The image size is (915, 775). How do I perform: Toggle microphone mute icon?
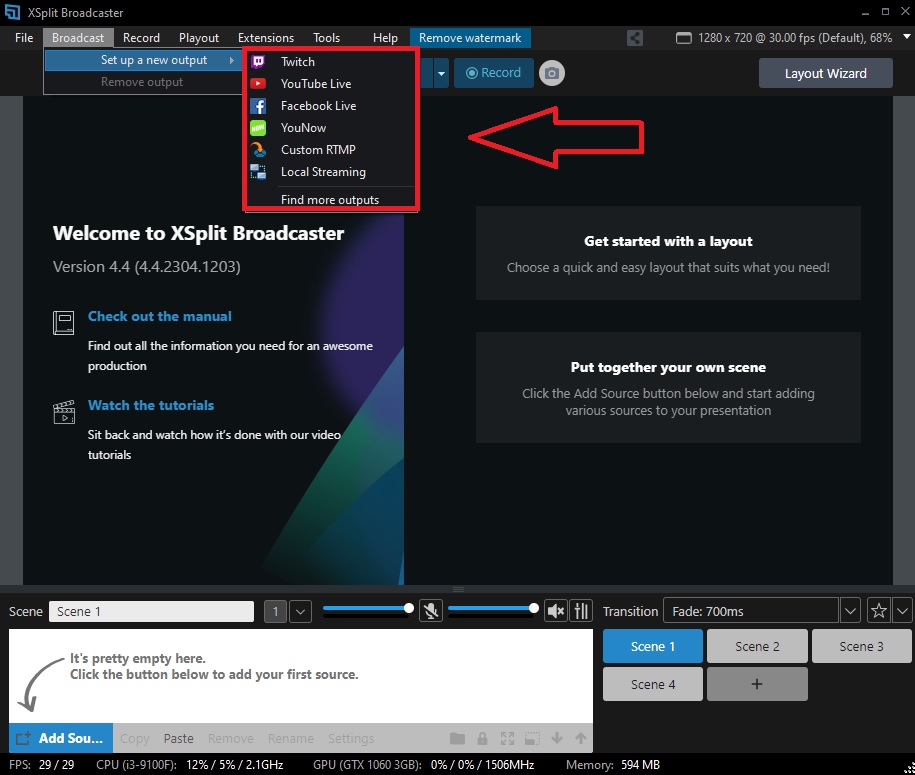(x=431, y=611)
